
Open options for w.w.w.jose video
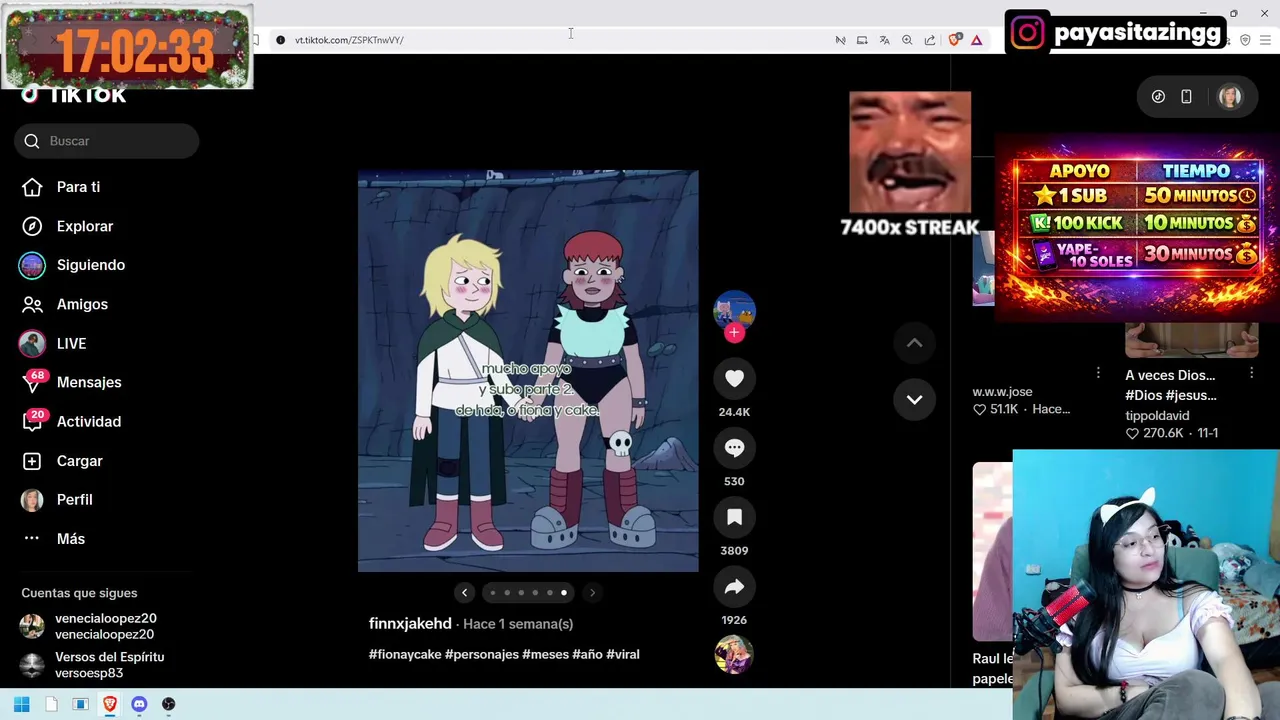point(1098,373)
